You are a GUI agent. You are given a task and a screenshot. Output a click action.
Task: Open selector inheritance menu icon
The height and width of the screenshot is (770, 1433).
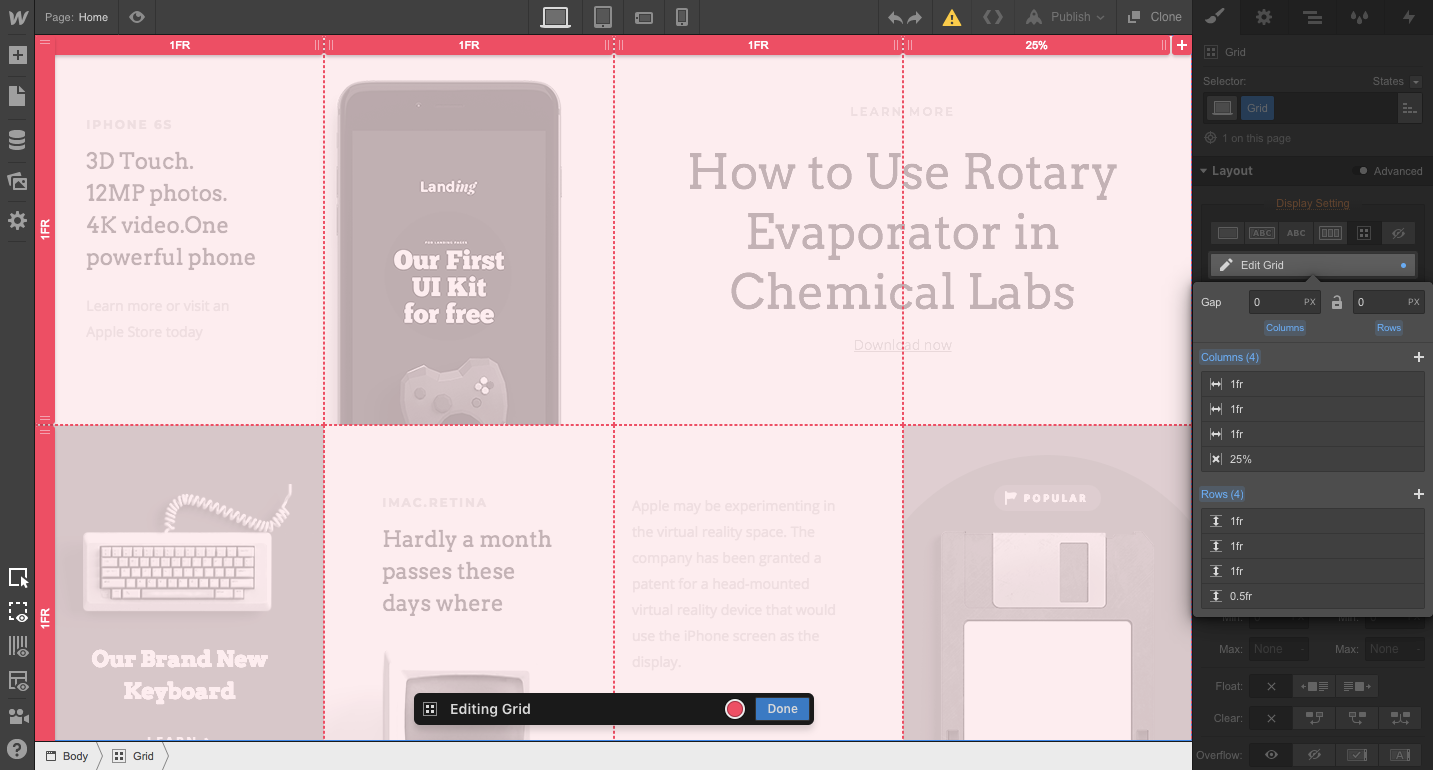pyautogui.click(x=1410, y=108)
